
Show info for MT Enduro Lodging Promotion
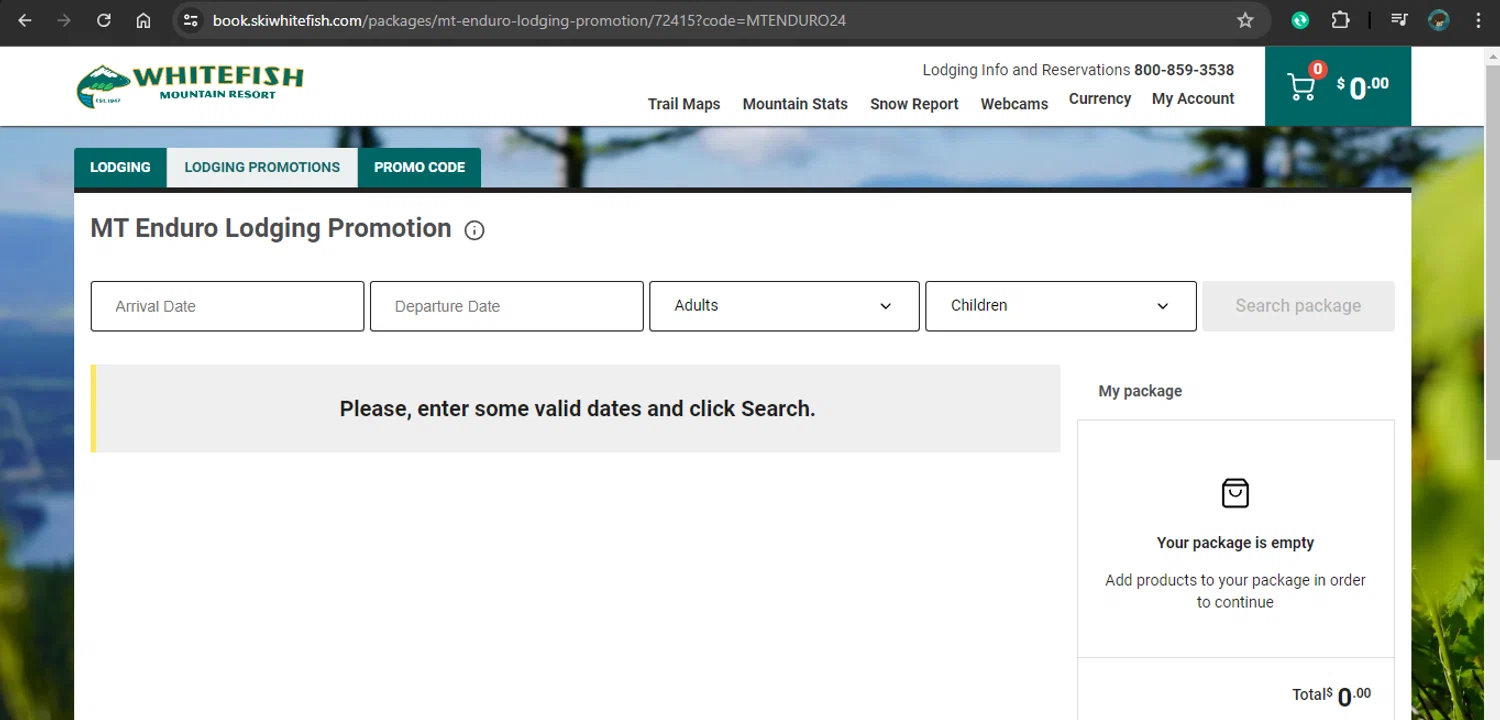(475, 231)
